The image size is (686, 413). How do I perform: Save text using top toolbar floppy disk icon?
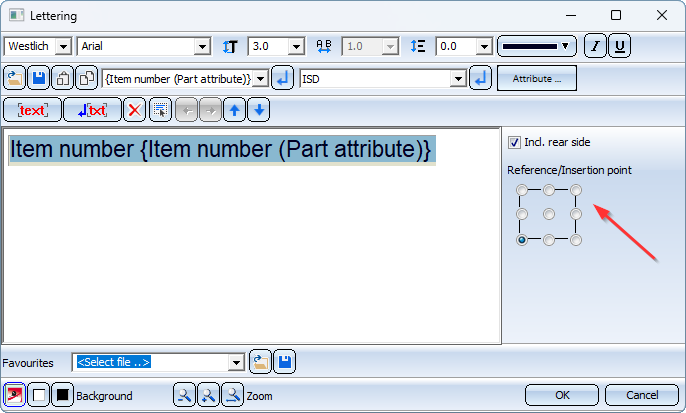38,79
